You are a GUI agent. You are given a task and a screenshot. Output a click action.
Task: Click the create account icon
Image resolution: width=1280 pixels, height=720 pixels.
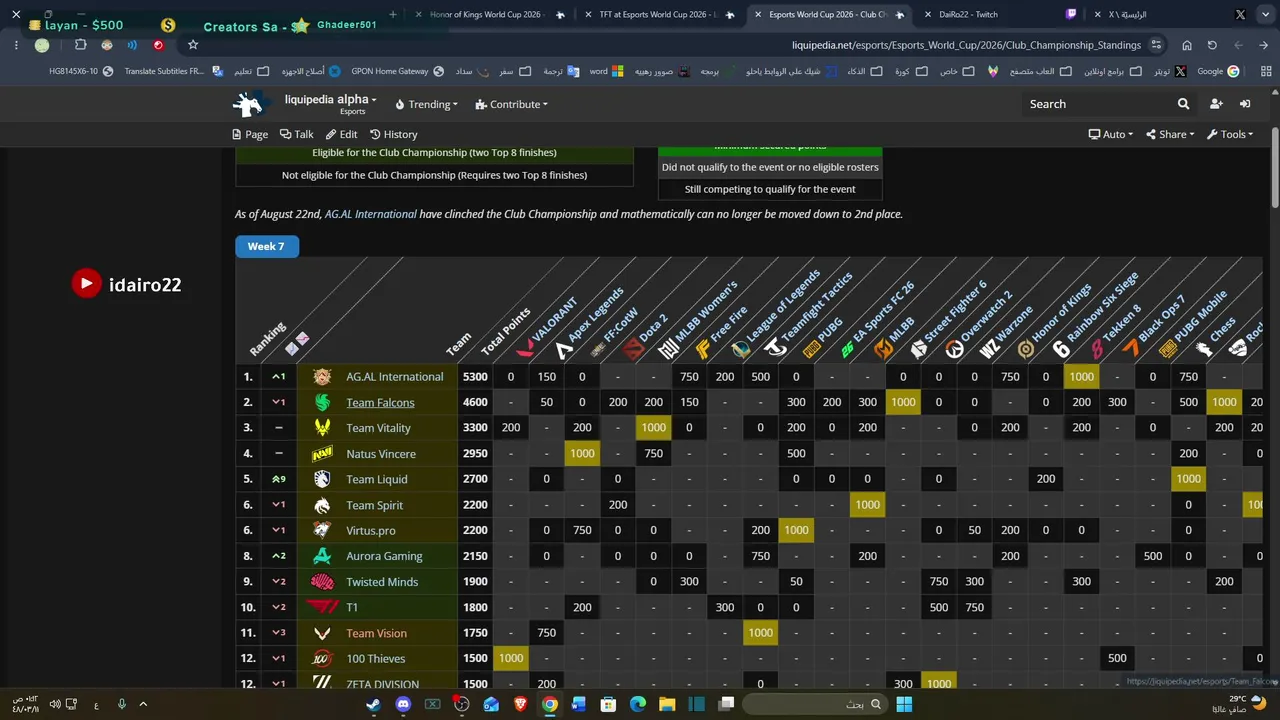coord(1216,104)
